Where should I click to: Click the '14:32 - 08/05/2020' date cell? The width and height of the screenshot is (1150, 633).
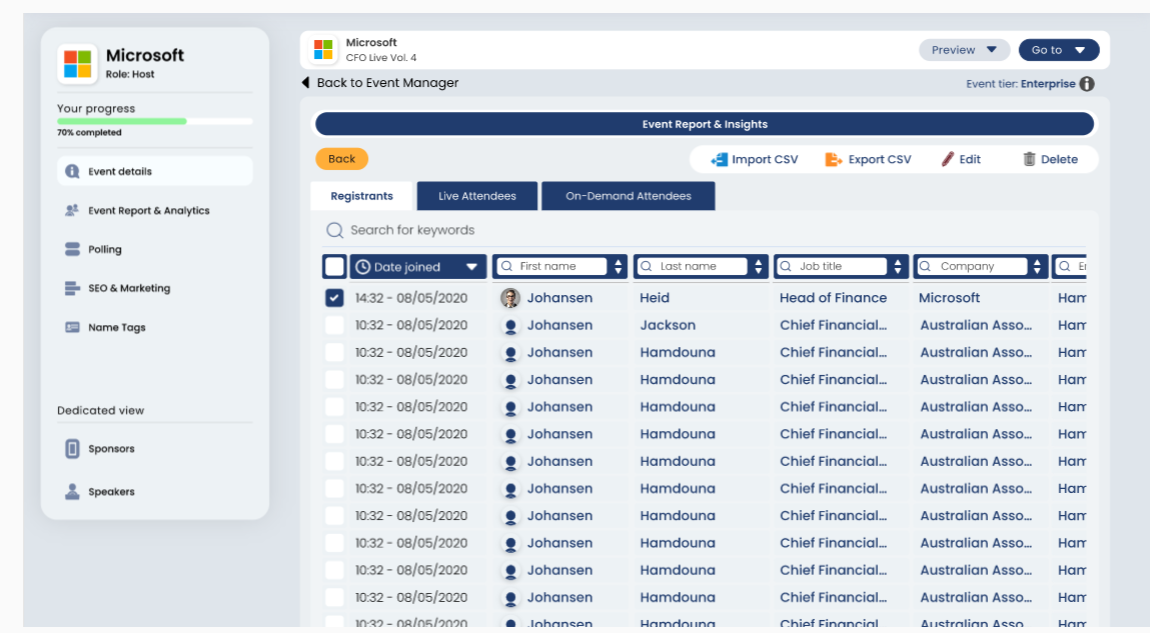pos(411,298)
